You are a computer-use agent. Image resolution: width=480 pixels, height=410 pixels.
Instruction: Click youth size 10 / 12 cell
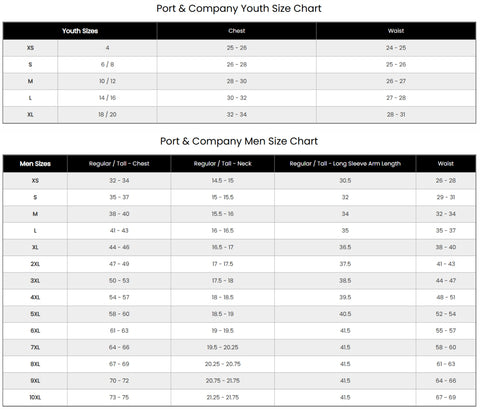[x=107, y=81]
